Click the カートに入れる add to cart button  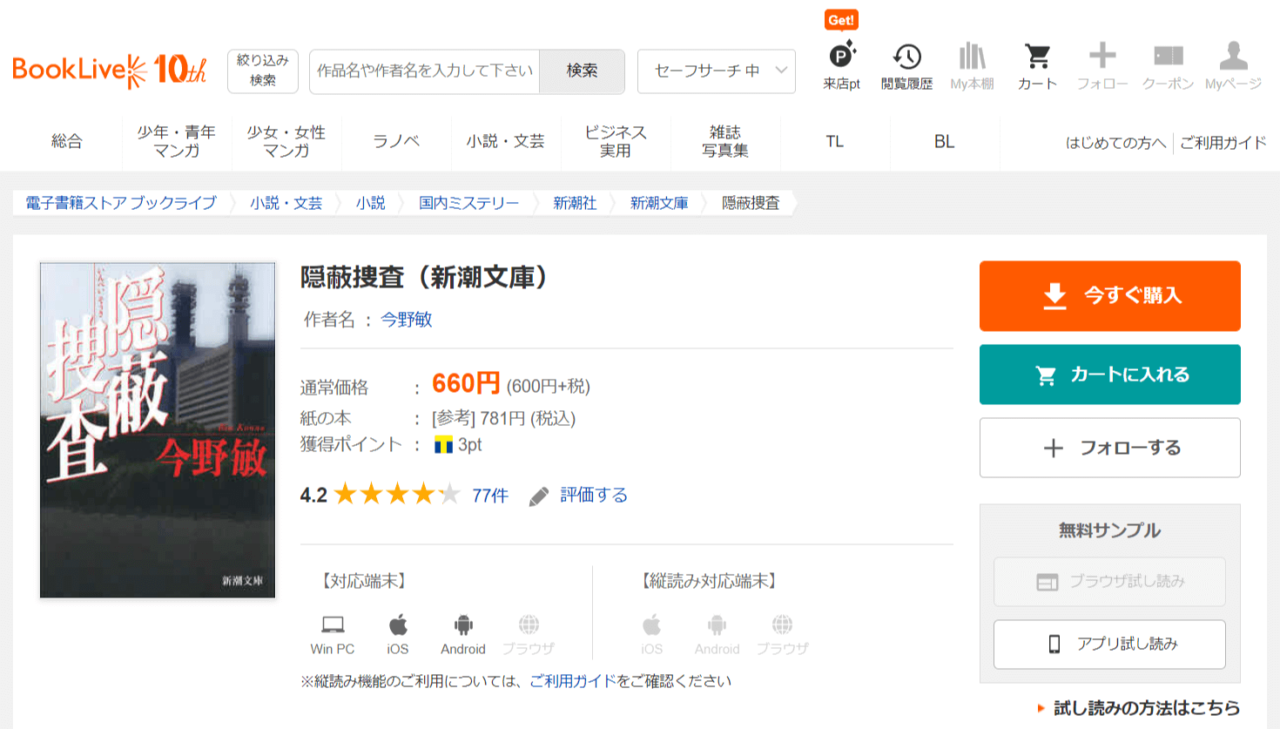[x=1109, y=375]
